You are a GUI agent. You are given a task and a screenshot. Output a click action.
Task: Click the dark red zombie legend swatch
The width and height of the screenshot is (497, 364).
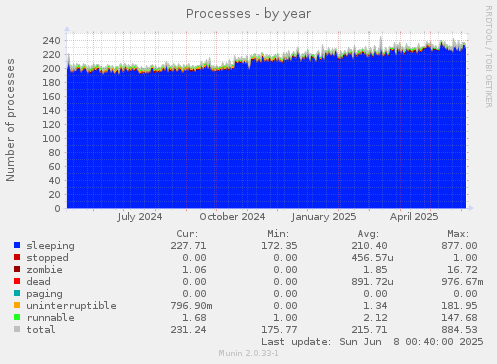(17, 269)
